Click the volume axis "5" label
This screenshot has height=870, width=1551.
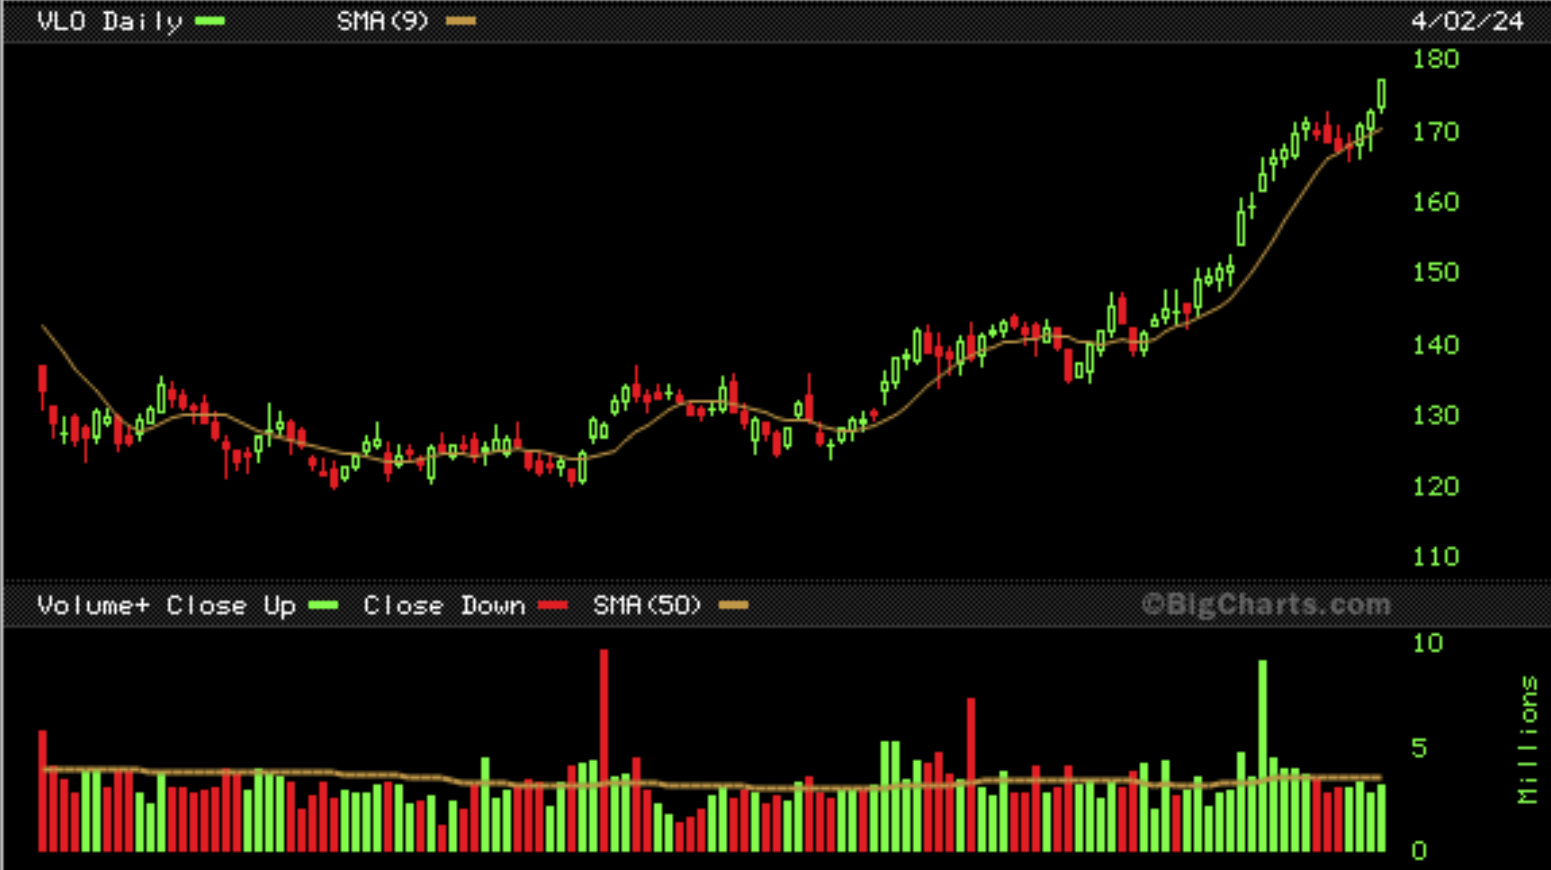(x=1419, y=748)
